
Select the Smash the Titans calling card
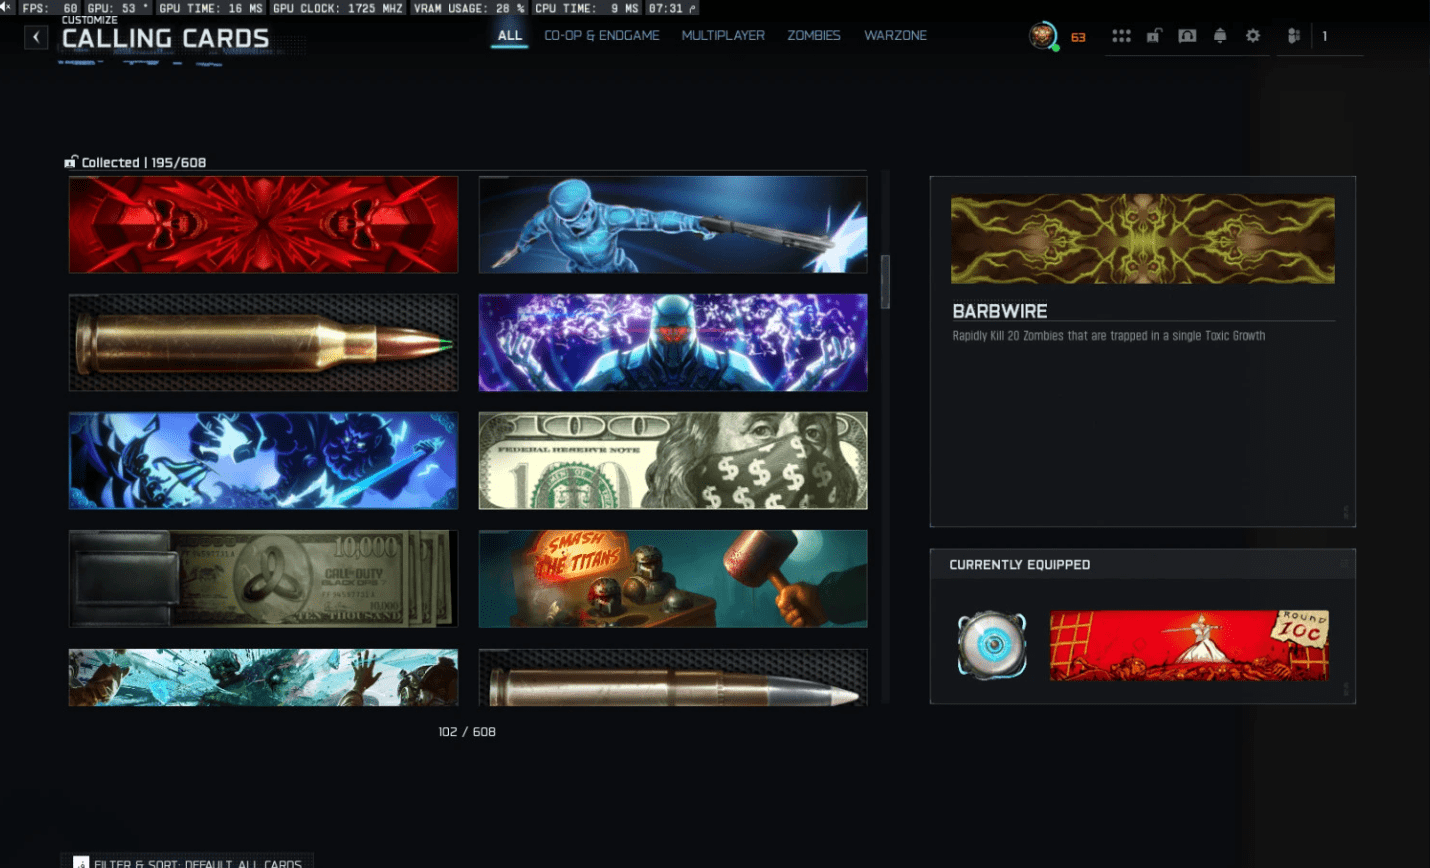click(x=672, y=578)
